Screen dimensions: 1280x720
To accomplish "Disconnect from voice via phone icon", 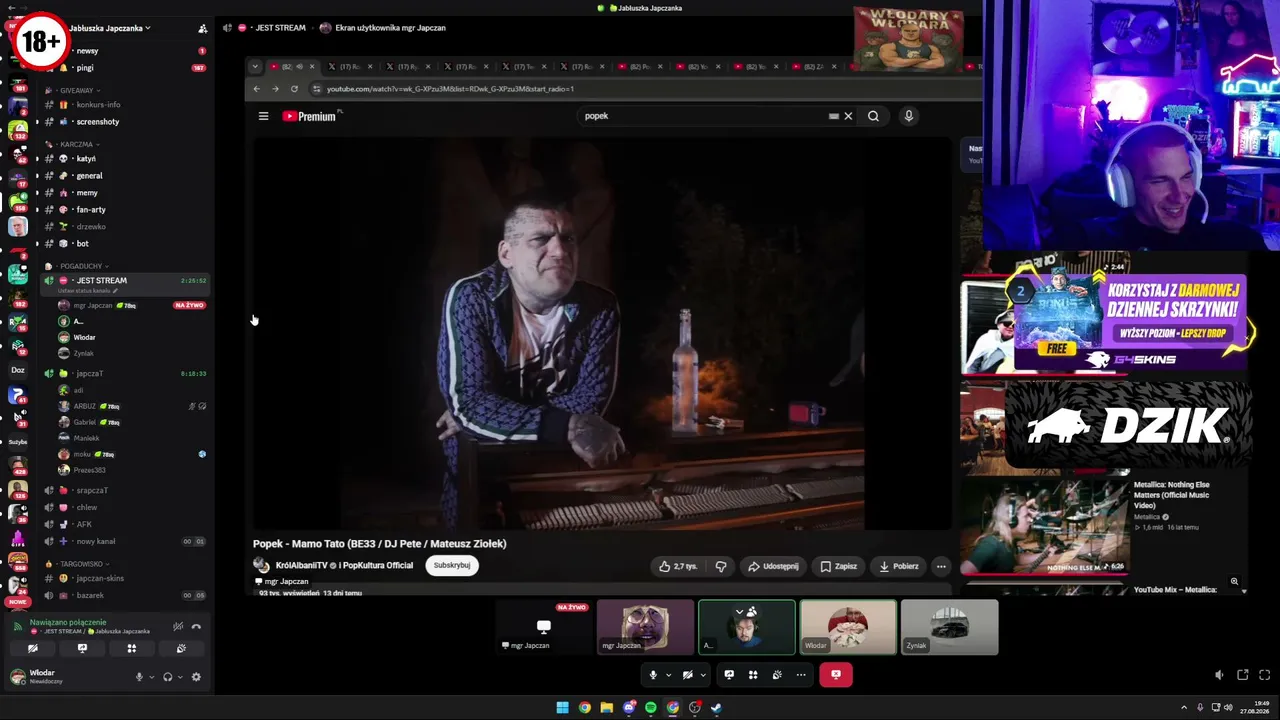I will click(196, 627).
